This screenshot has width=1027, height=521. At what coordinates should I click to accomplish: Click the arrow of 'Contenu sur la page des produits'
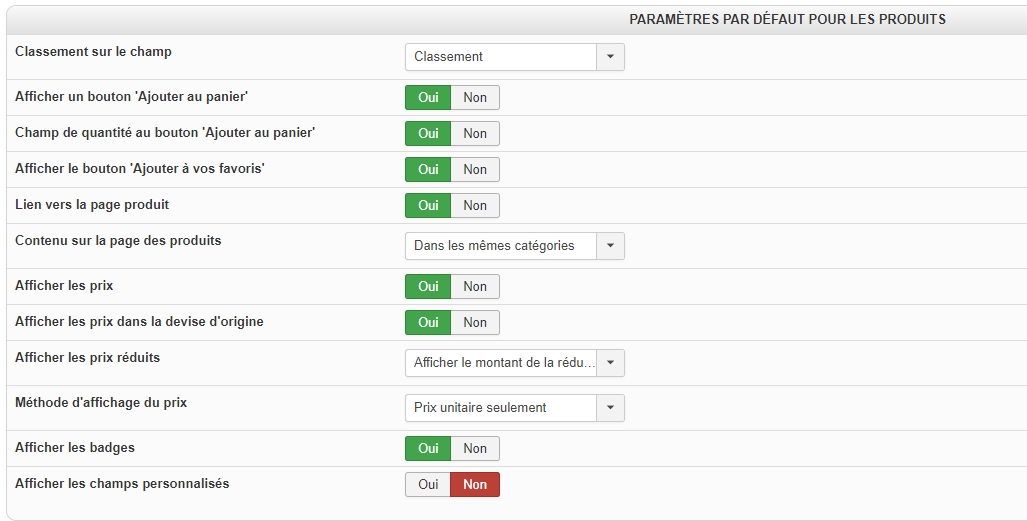pos(610,245)
